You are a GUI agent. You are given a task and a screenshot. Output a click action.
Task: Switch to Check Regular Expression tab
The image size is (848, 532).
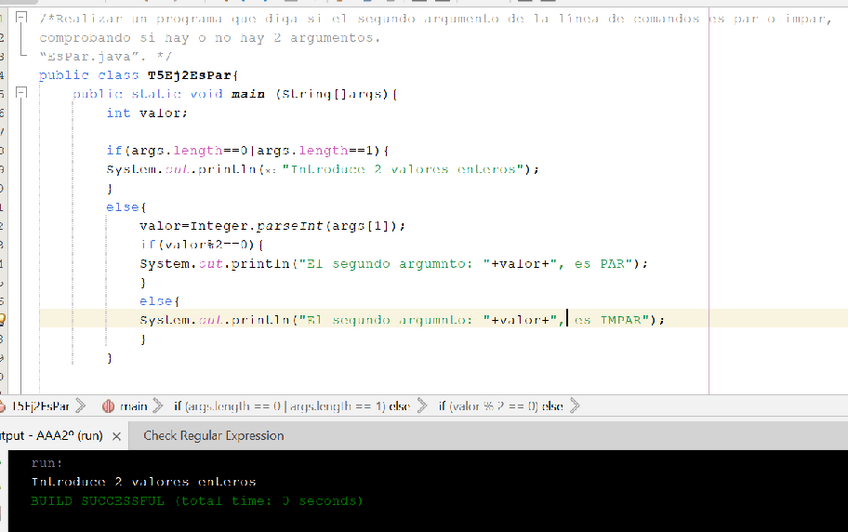pos(213,436)
